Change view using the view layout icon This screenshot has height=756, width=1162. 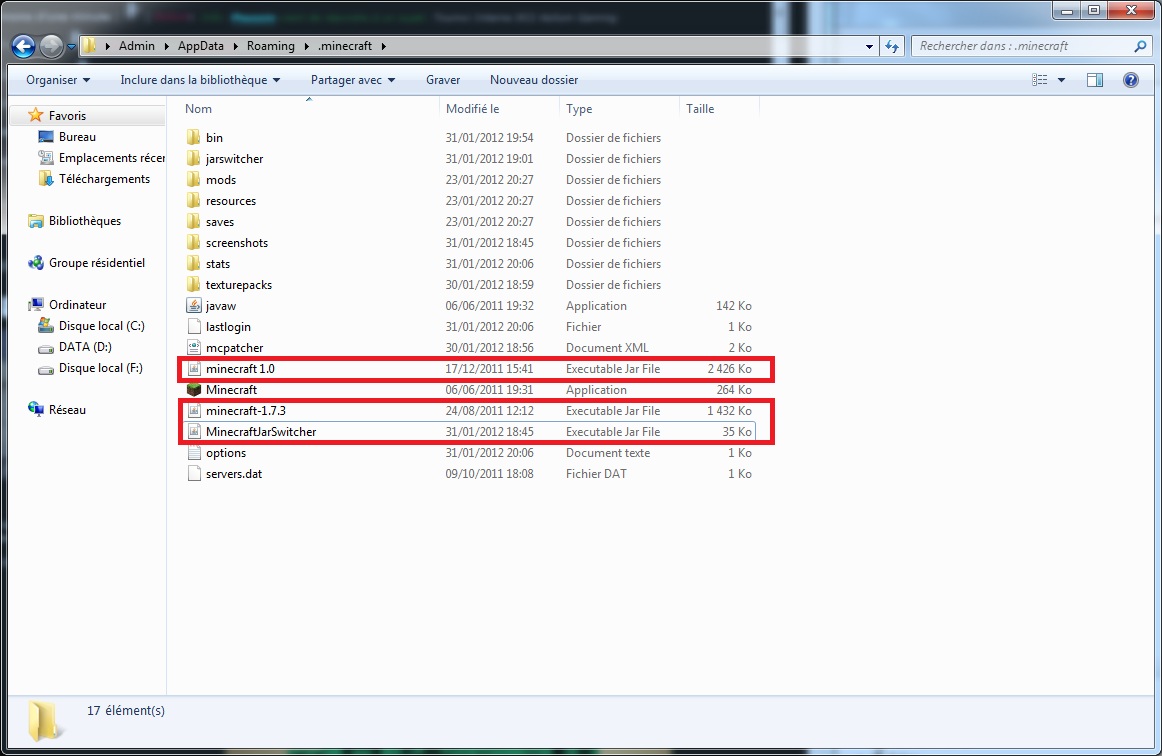click(x=1040, y=80)
